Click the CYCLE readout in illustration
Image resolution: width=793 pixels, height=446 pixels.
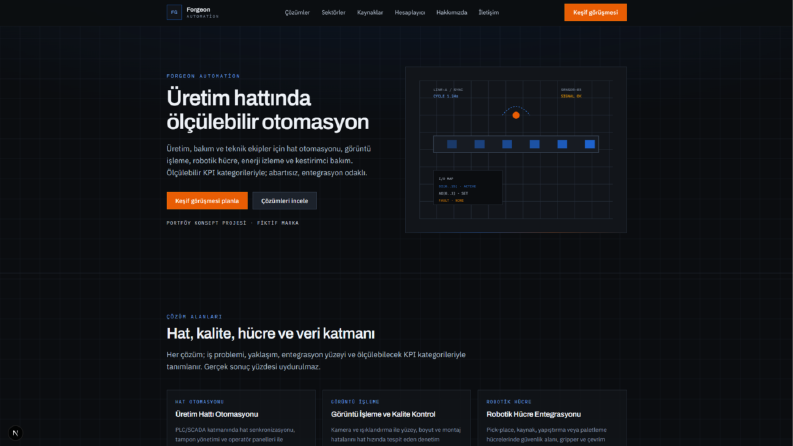(446, 96)
